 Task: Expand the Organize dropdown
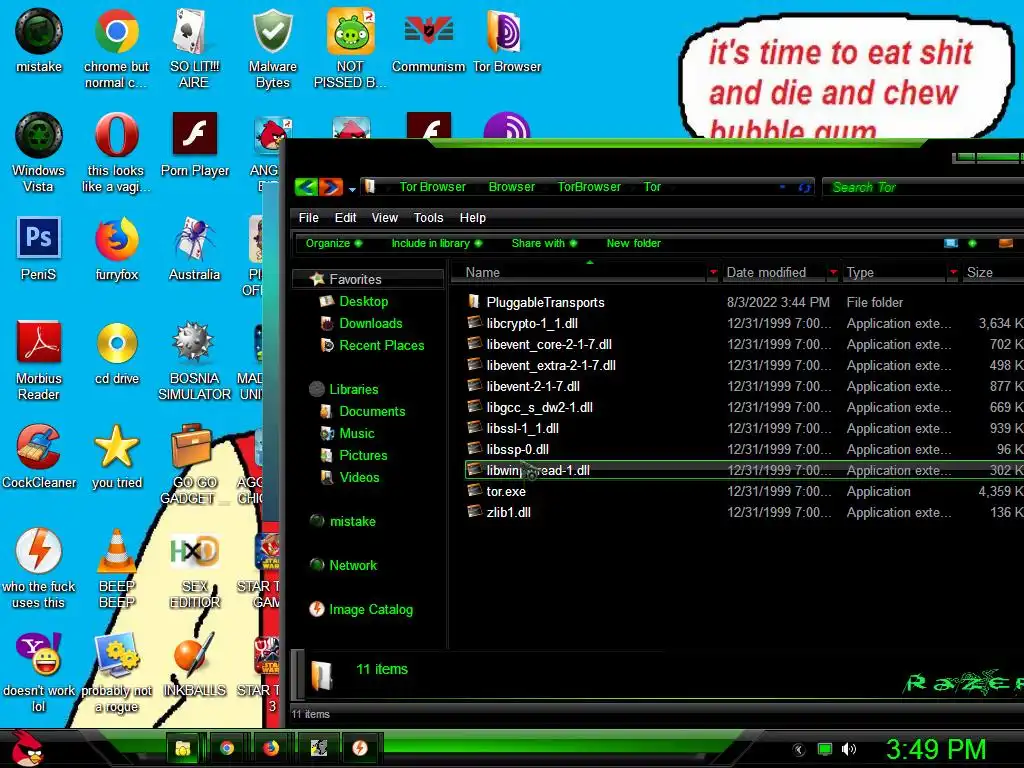[x=334, y=243]
